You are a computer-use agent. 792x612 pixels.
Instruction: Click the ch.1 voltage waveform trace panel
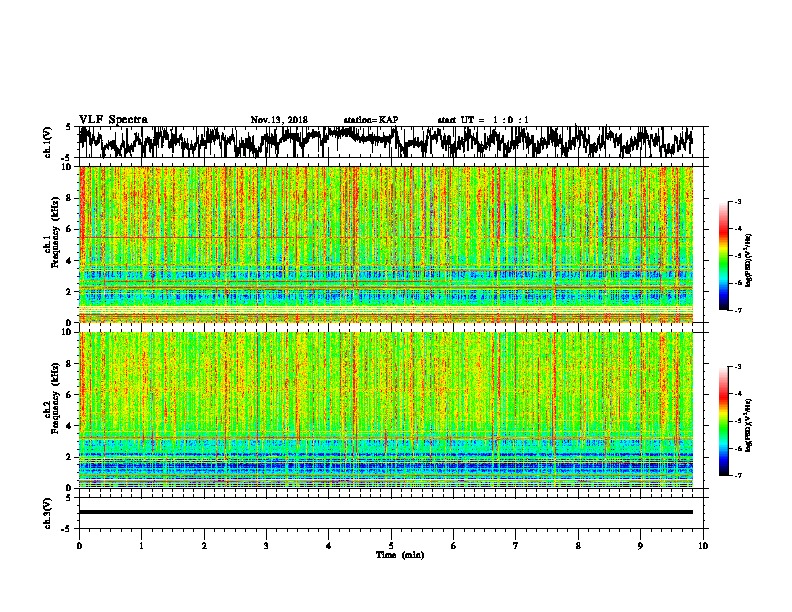pos(390,142)
